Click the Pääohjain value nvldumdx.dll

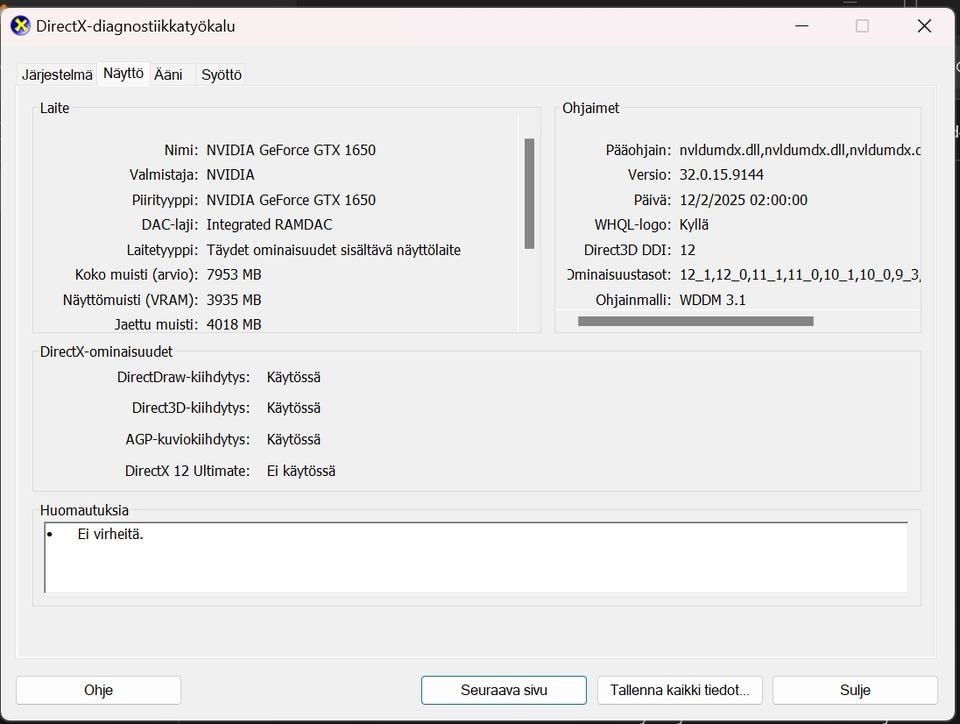[x=800, y=150]
